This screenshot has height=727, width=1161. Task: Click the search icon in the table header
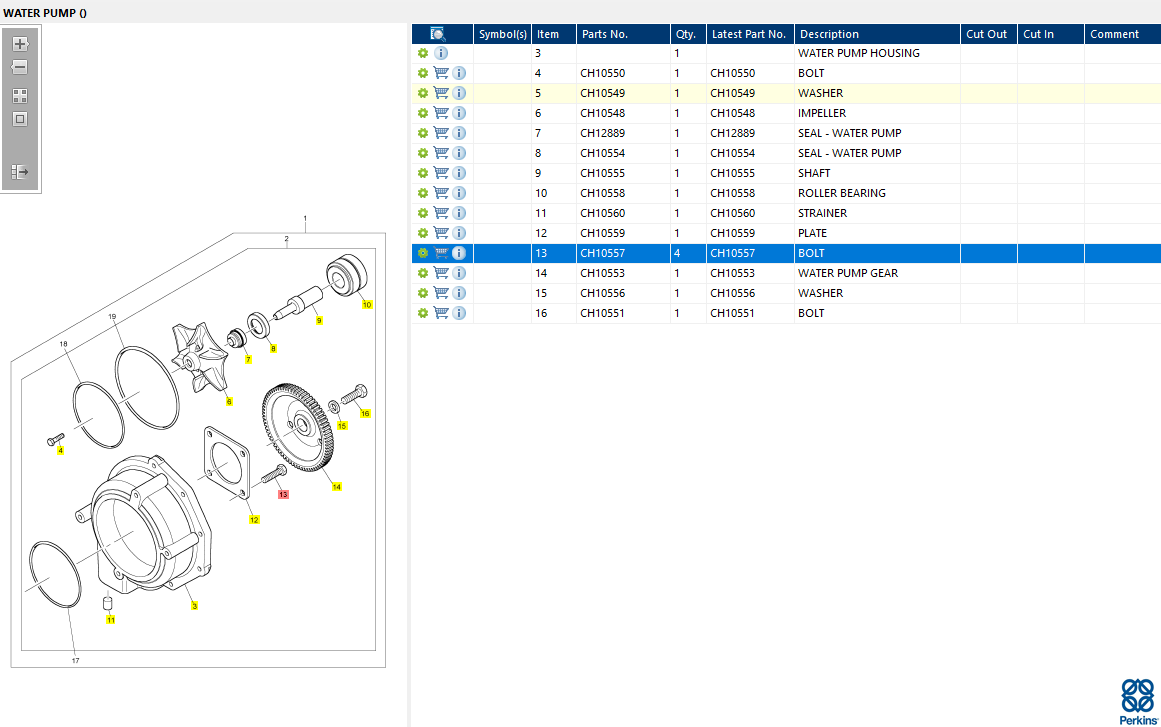pyautogui.click(x=437, y=34)
